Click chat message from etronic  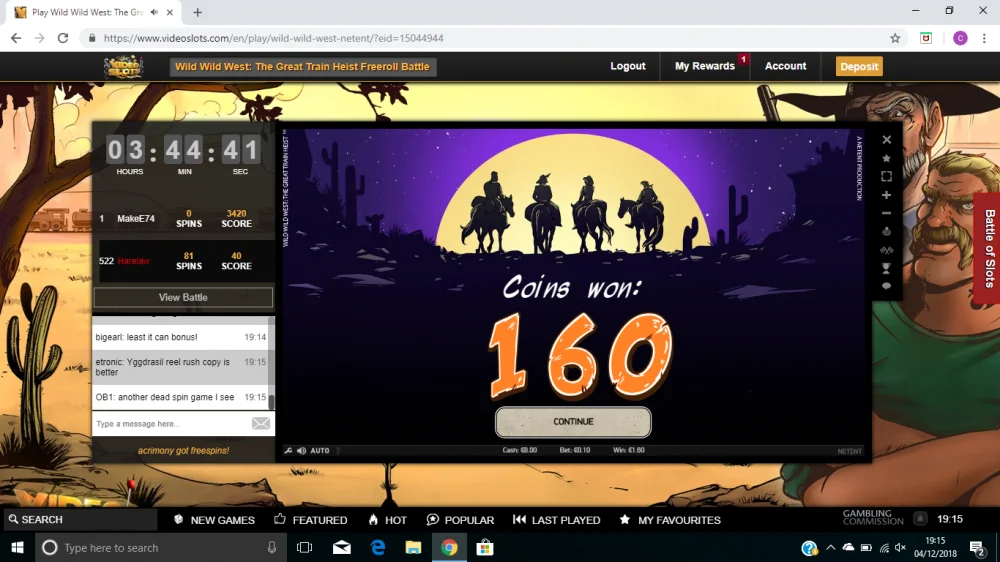coord(180,367)
